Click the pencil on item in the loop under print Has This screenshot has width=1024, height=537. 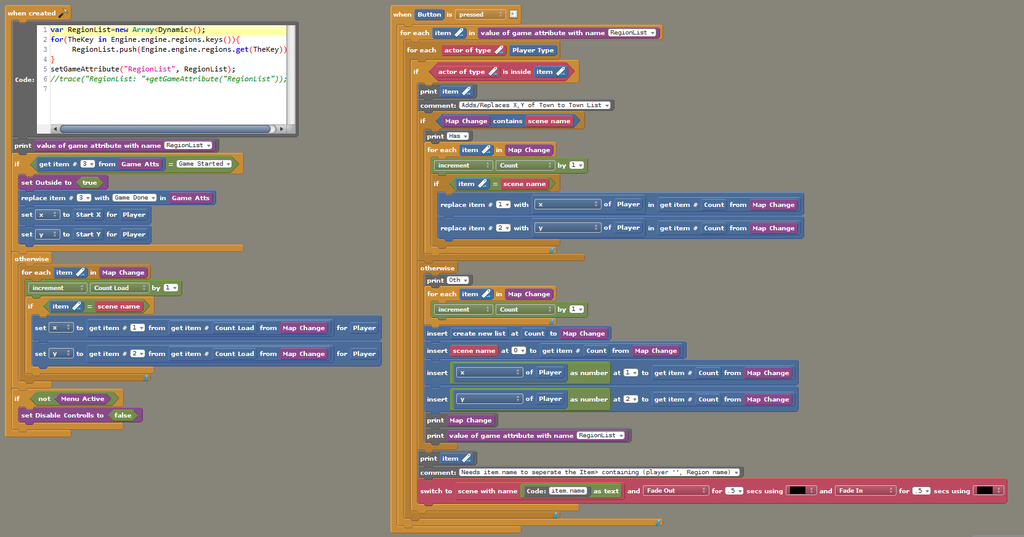(x=486, y=150)
